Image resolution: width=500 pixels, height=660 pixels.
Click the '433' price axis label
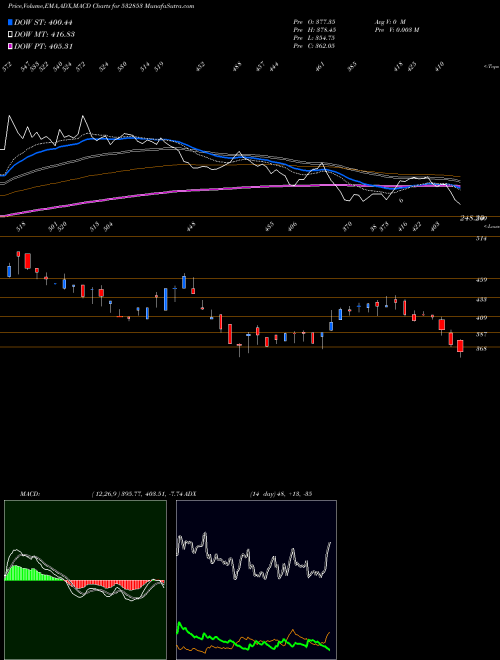481,299
